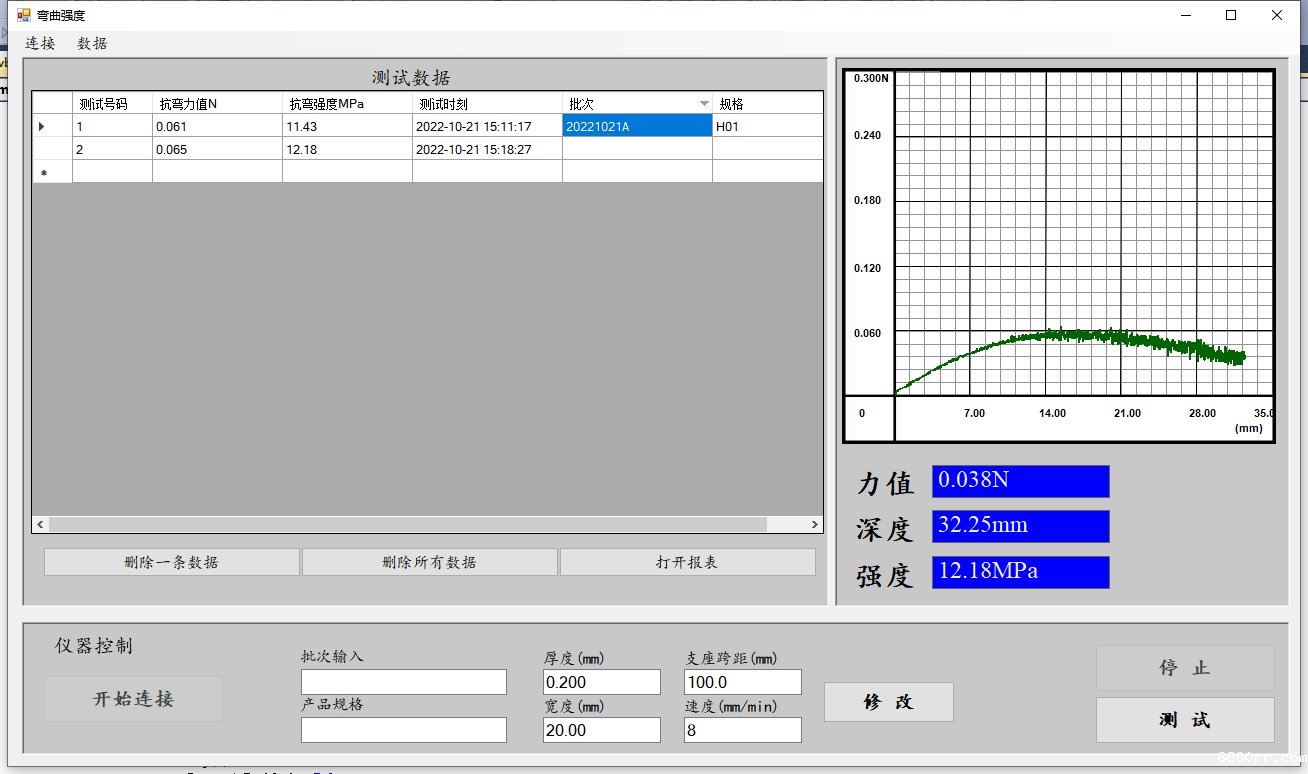Select row 1 using its row header arrow

pos(42,127)
